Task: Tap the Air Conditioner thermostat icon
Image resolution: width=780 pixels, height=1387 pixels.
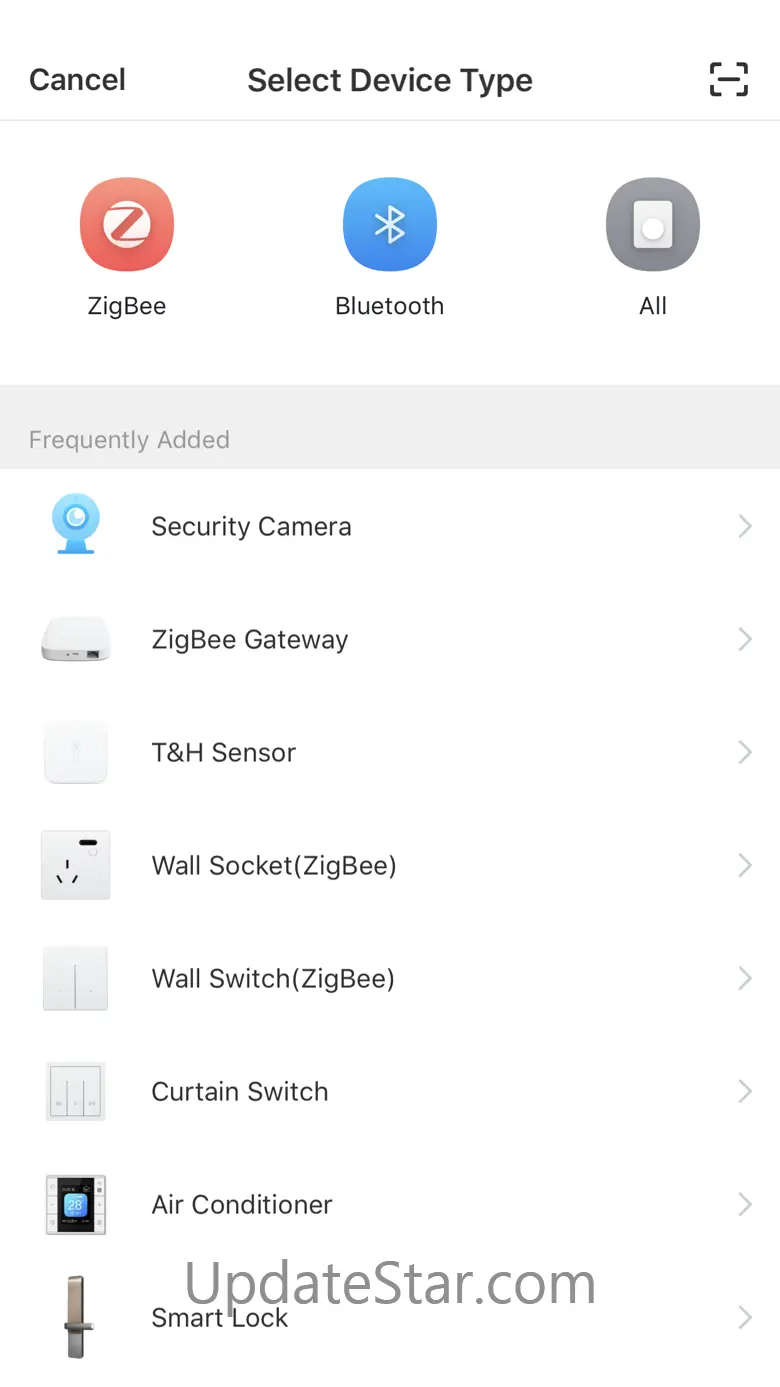Action: 75,1205
